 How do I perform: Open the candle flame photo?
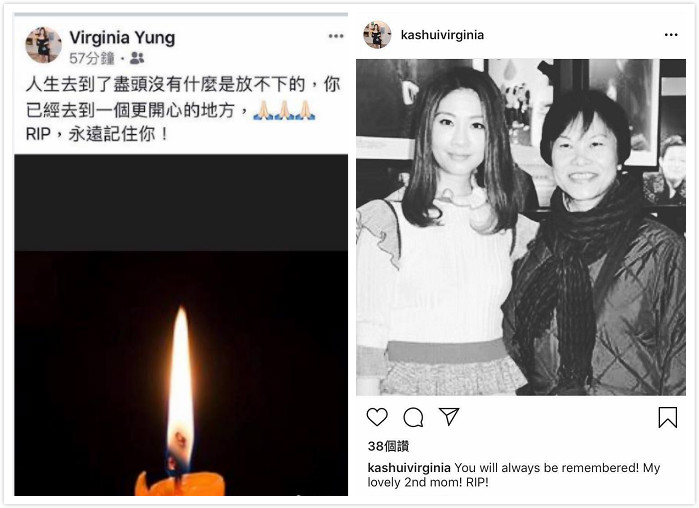(x=181, y=325)
